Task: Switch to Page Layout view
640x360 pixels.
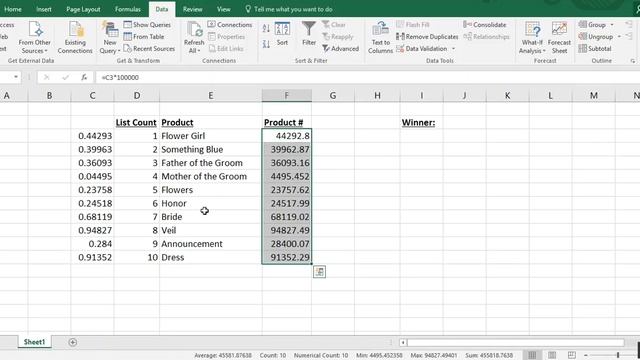Action: [x=552, y=355]
